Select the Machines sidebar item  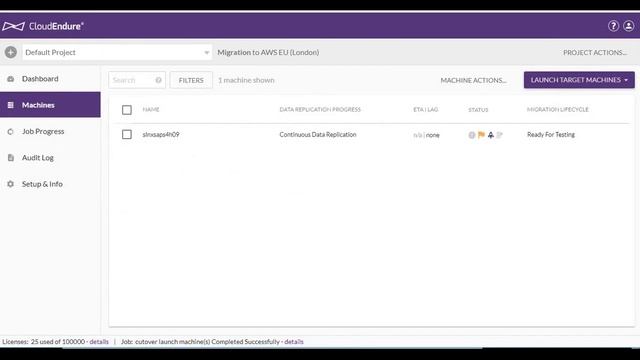tap(50, 105)
